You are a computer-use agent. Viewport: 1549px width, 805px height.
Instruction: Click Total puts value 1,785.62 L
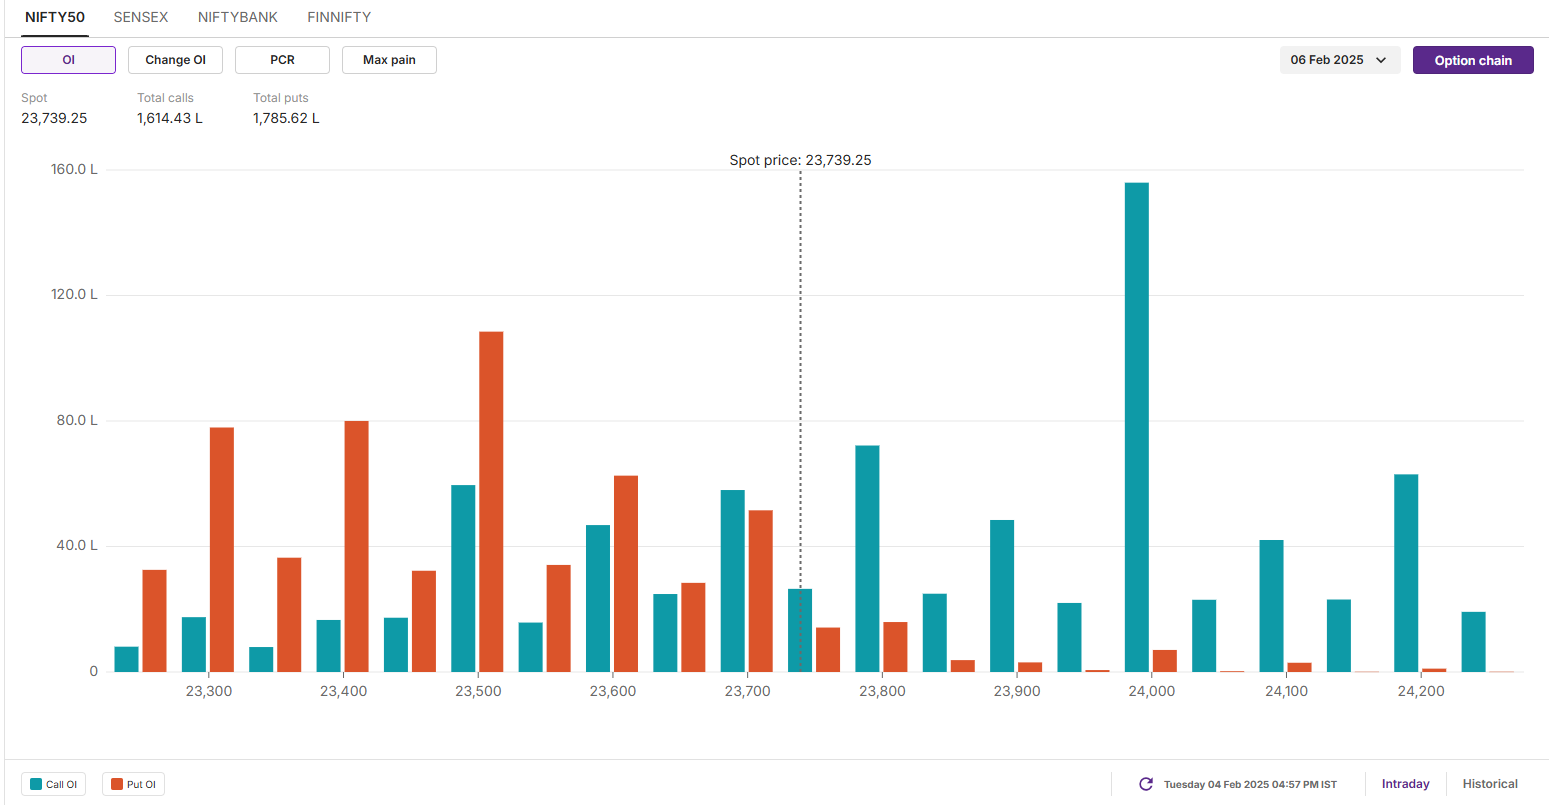286,118
